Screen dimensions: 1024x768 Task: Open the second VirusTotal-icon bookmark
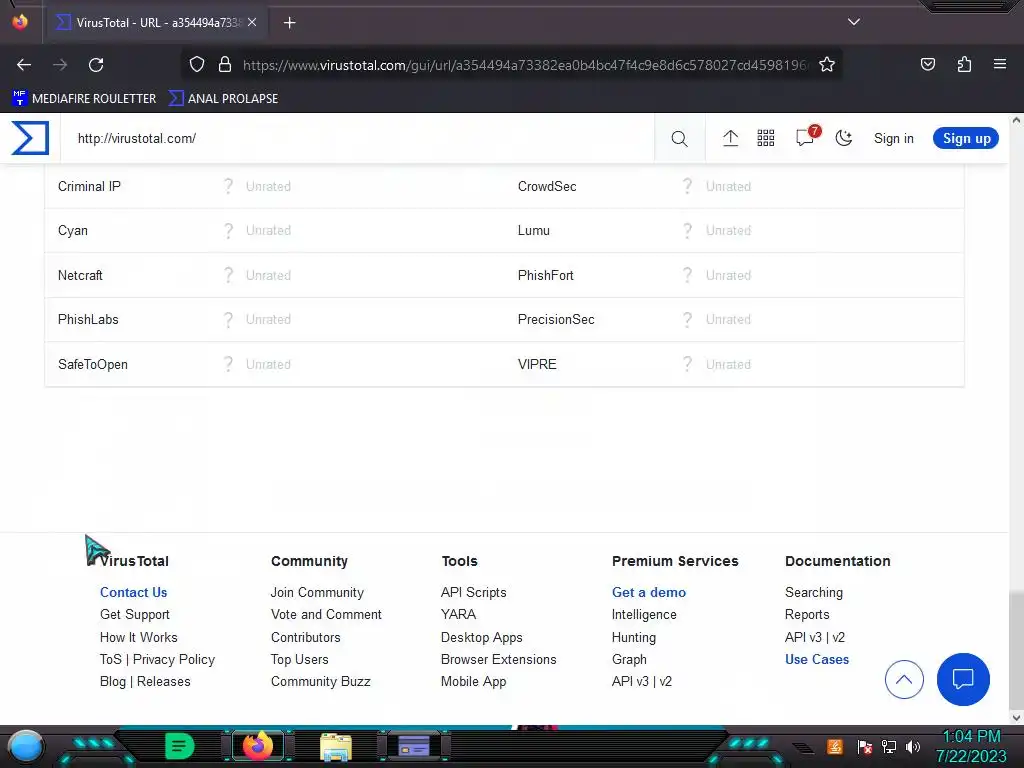223,99
